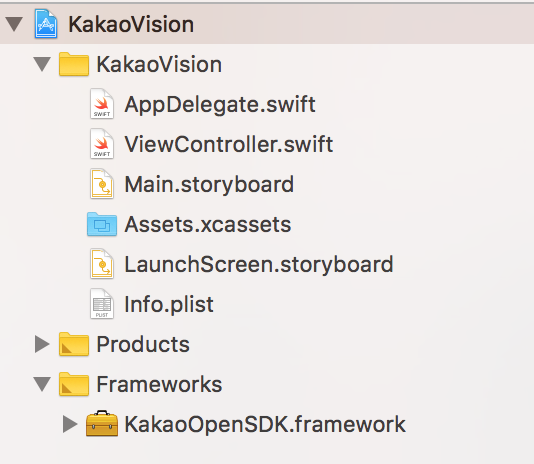
Task: Collapse the Frameworks group
Action: click(x=42, y=384)
